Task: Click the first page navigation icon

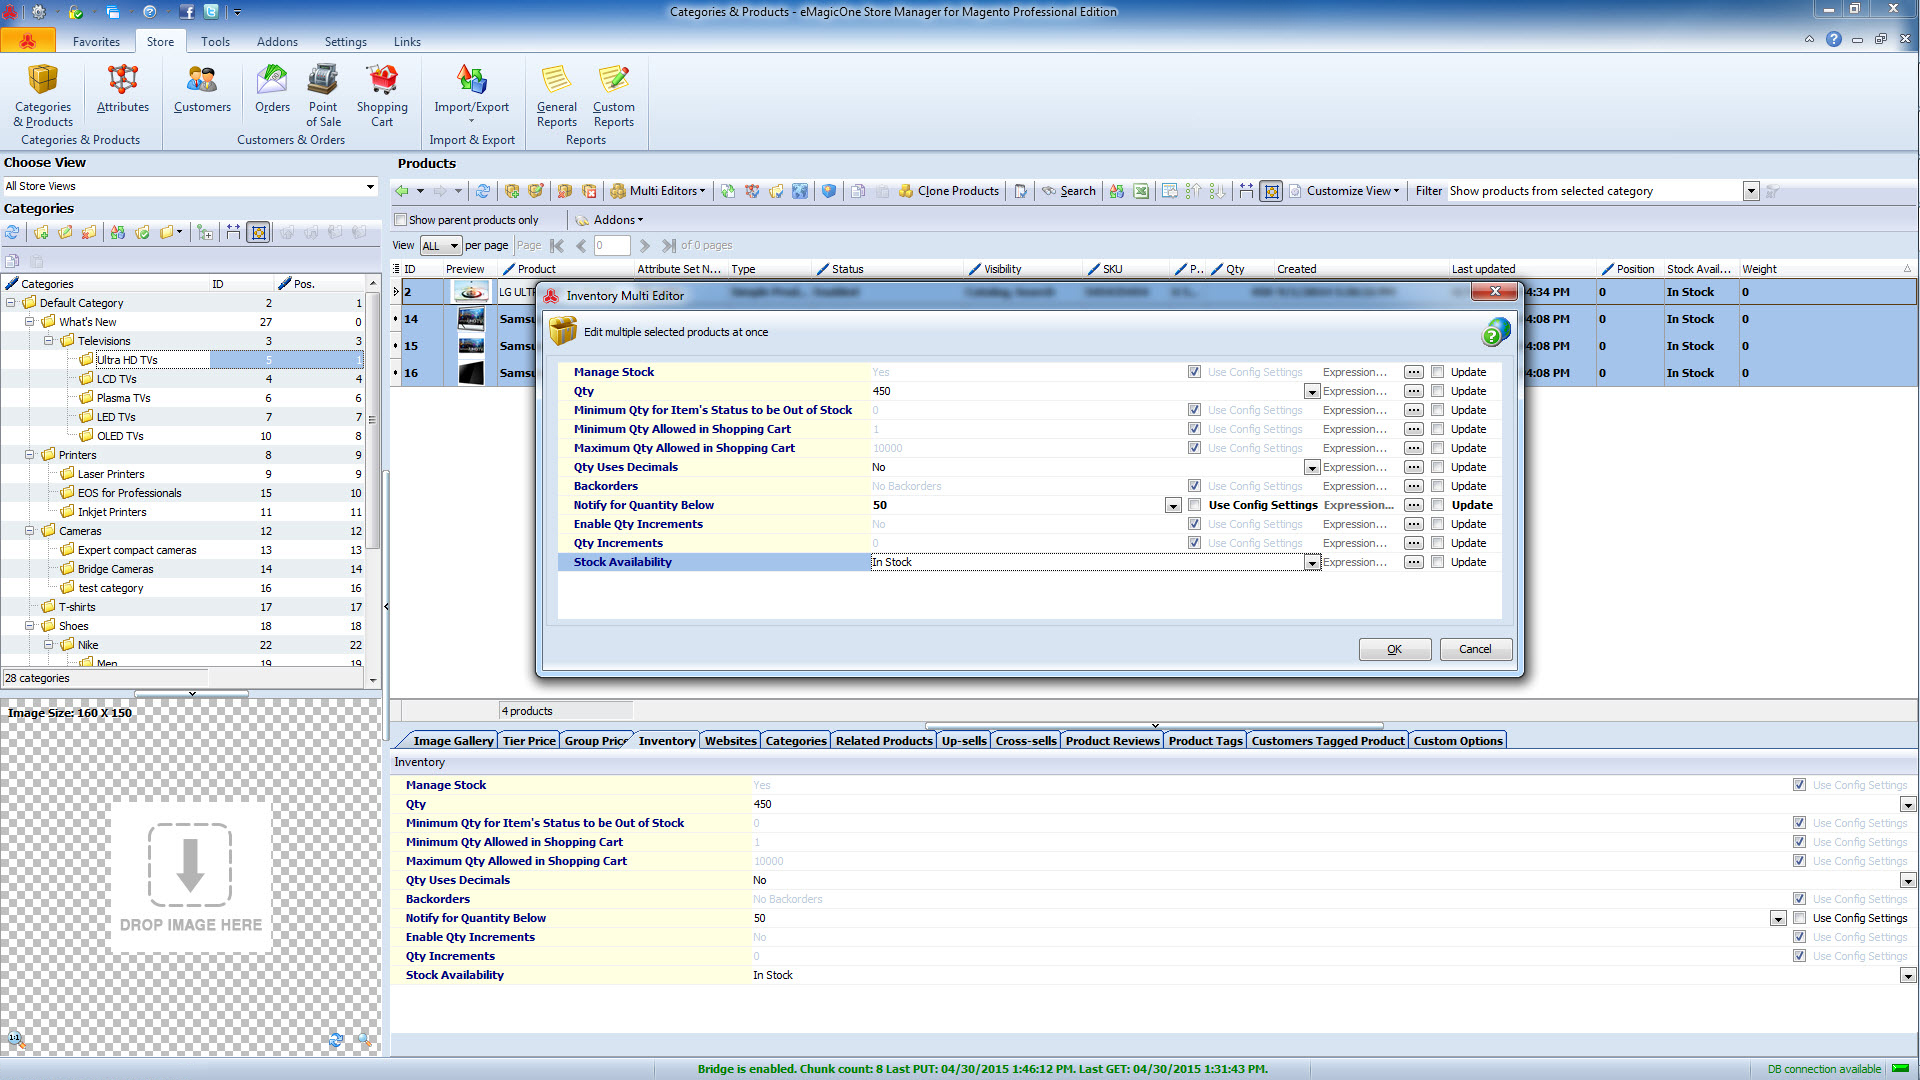Action: (557, 245)
